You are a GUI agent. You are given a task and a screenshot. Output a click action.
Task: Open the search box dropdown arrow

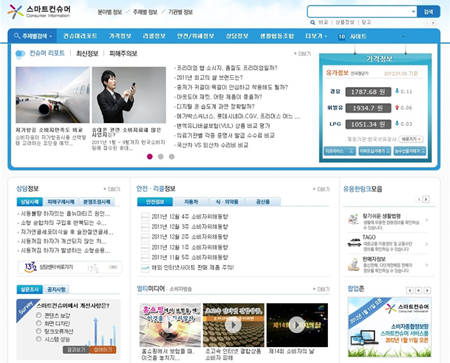(413, 12)
